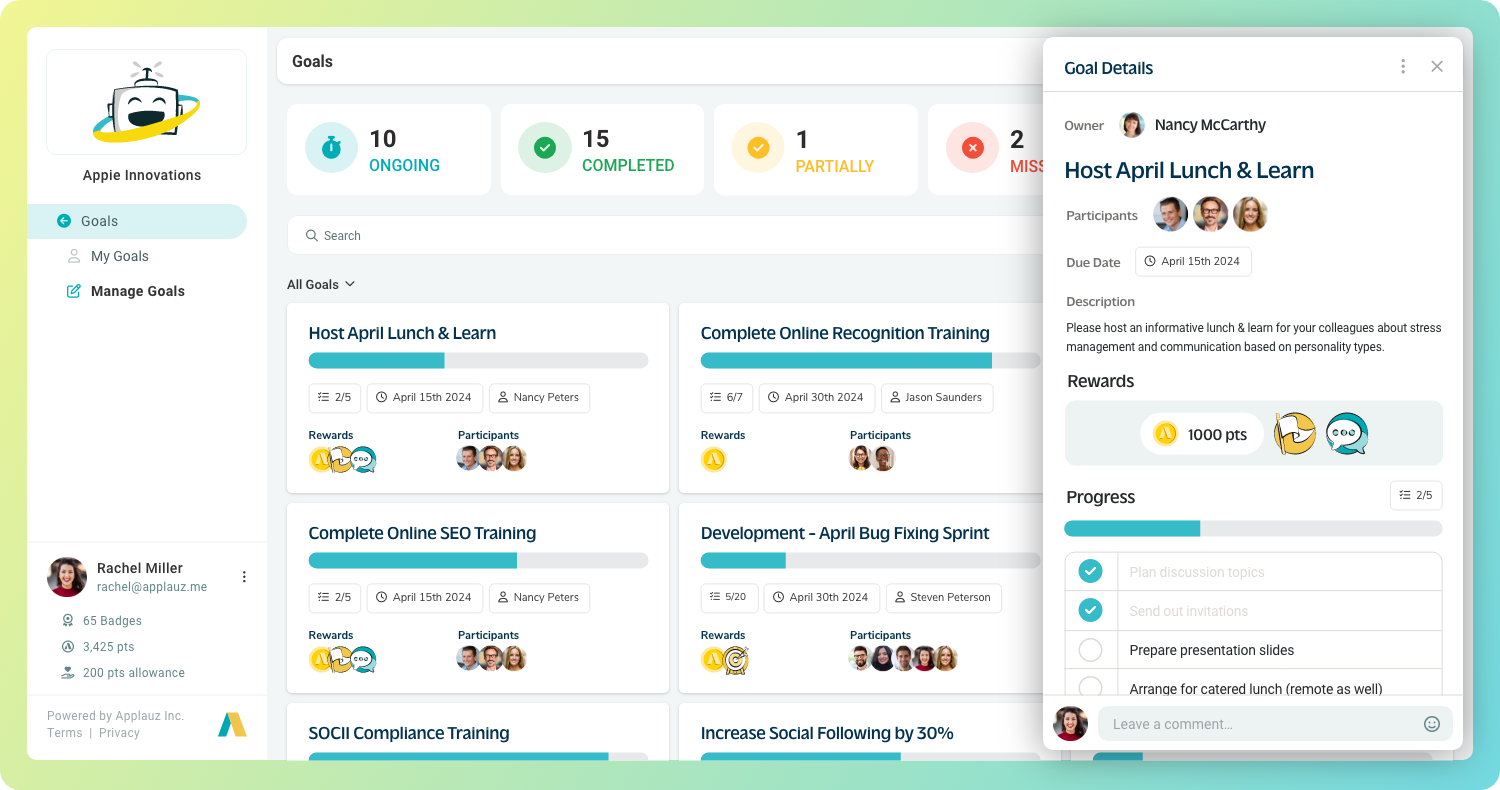
Task: Open the Privacy link
Action: tap(119, 733)
